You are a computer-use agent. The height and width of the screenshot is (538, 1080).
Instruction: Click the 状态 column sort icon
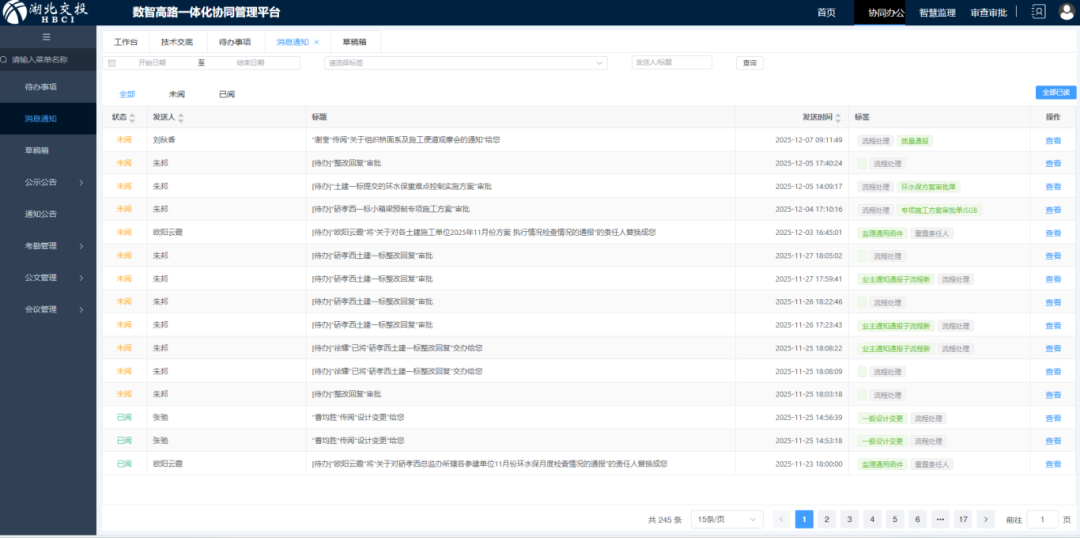click(132, 117)
